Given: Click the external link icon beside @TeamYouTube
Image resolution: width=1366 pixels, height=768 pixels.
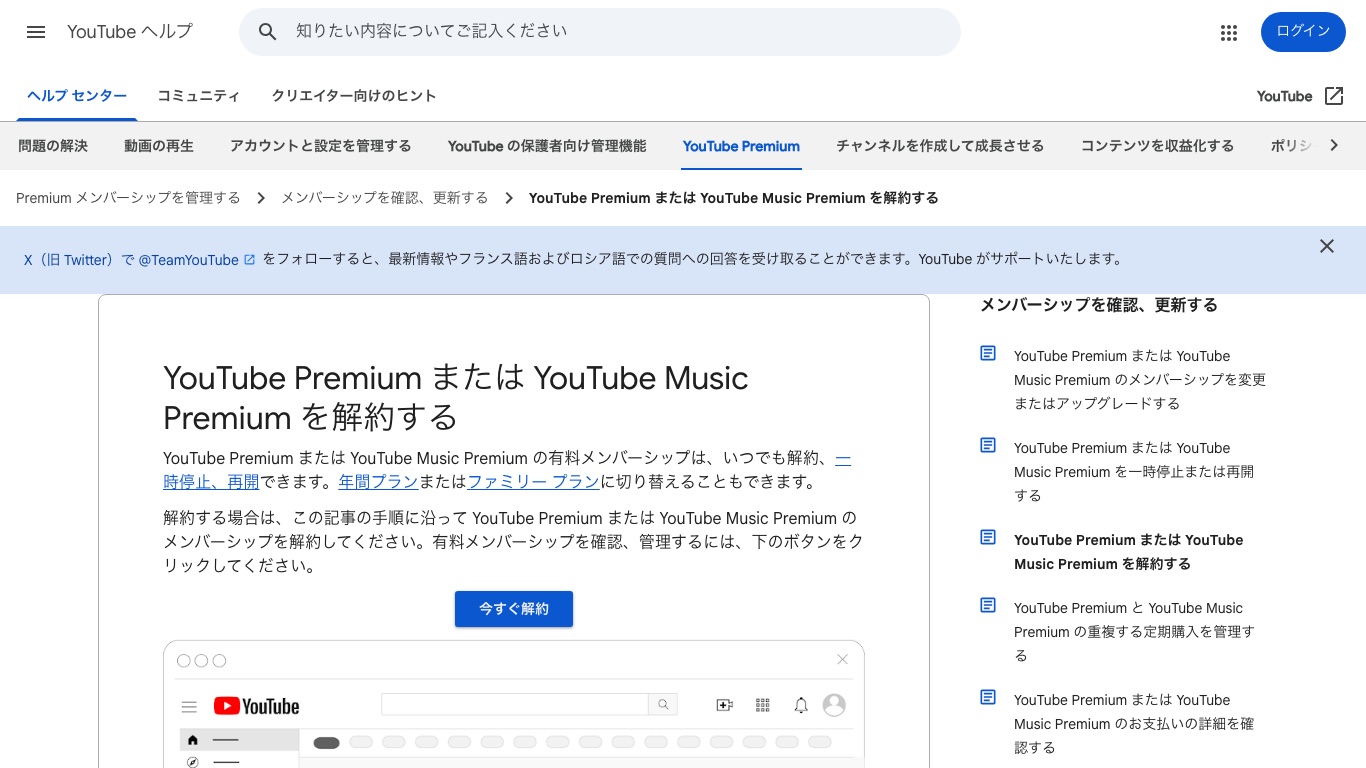Looking at the screenshot, I should pos(250,260).
